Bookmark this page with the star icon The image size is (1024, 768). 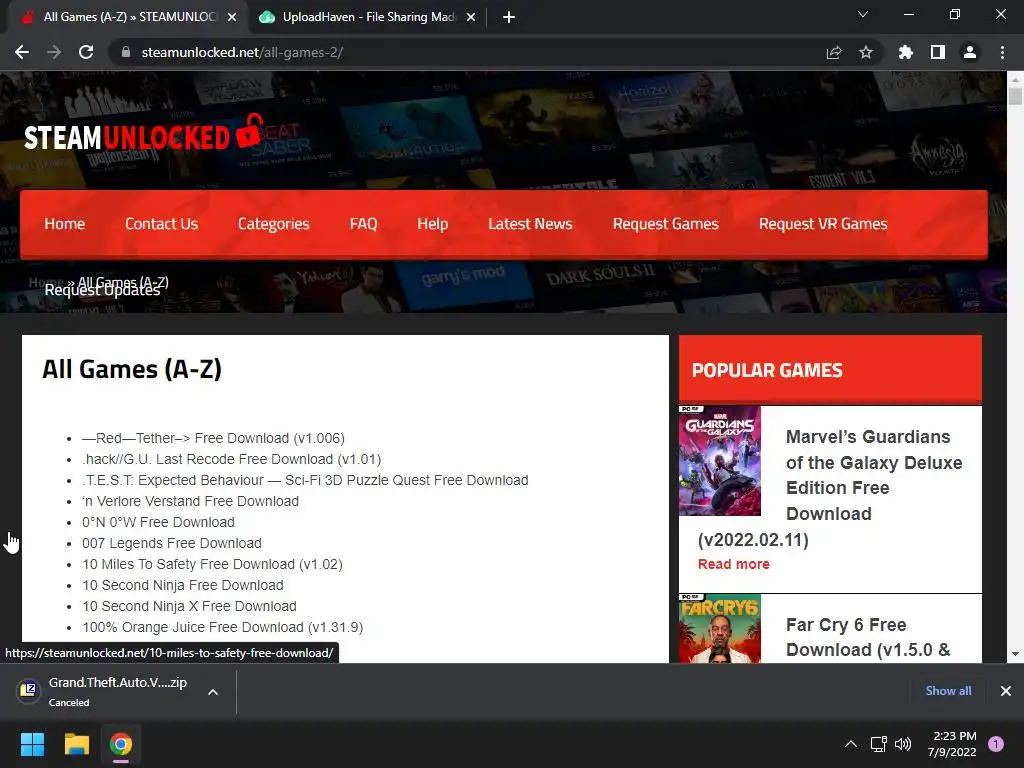click(x=866, y=52)
